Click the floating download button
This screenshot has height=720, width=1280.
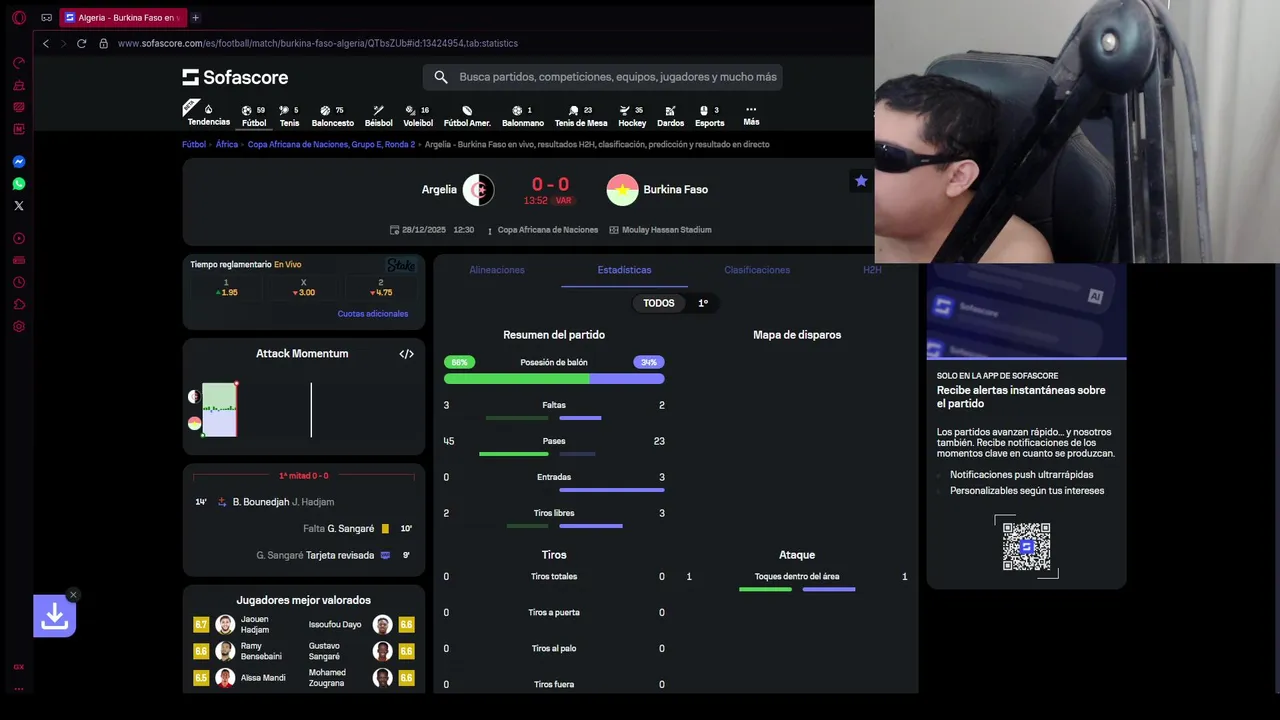coord(54,616)
